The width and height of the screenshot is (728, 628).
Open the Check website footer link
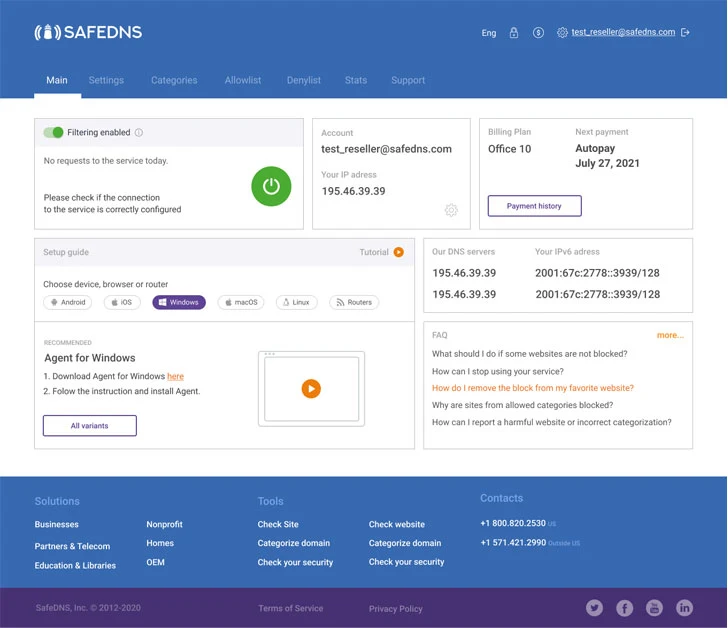tap(397, 524)
